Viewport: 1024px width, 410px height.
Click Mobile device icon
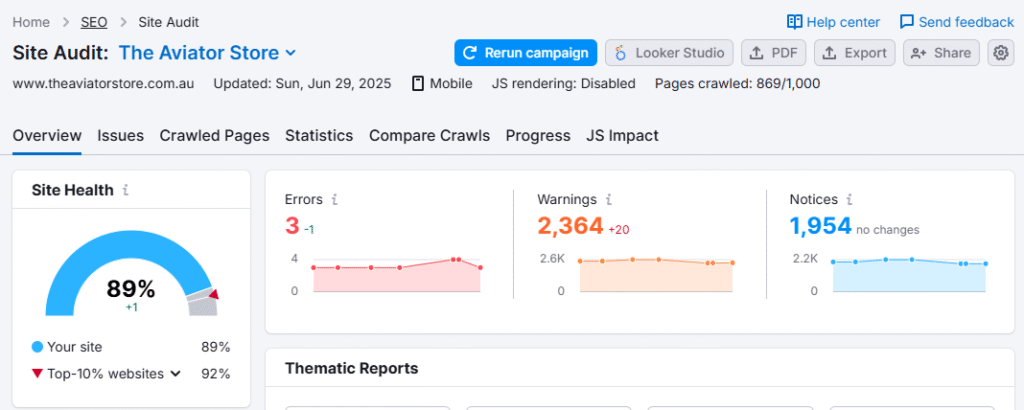pyautogui.click(x=418, y=84)
